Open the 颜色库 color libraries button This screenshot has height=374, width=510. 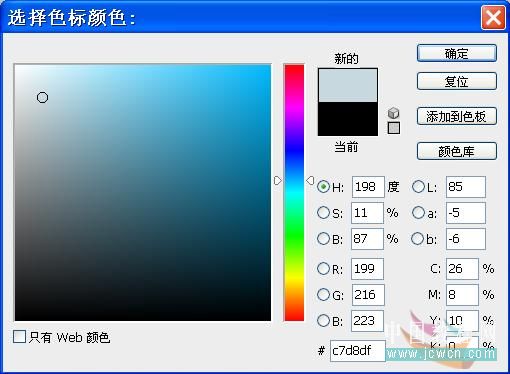(x=457, y=151)
